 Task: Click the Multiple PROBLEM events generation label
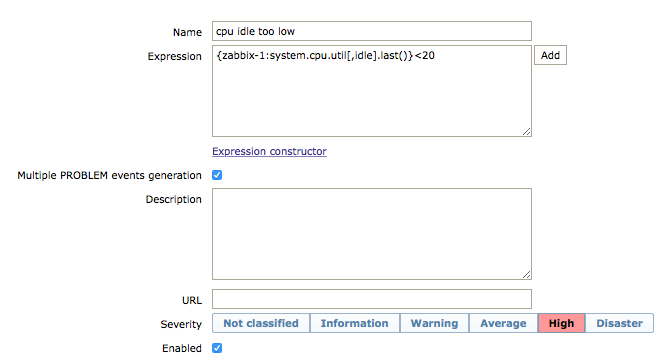pos(109,175)
